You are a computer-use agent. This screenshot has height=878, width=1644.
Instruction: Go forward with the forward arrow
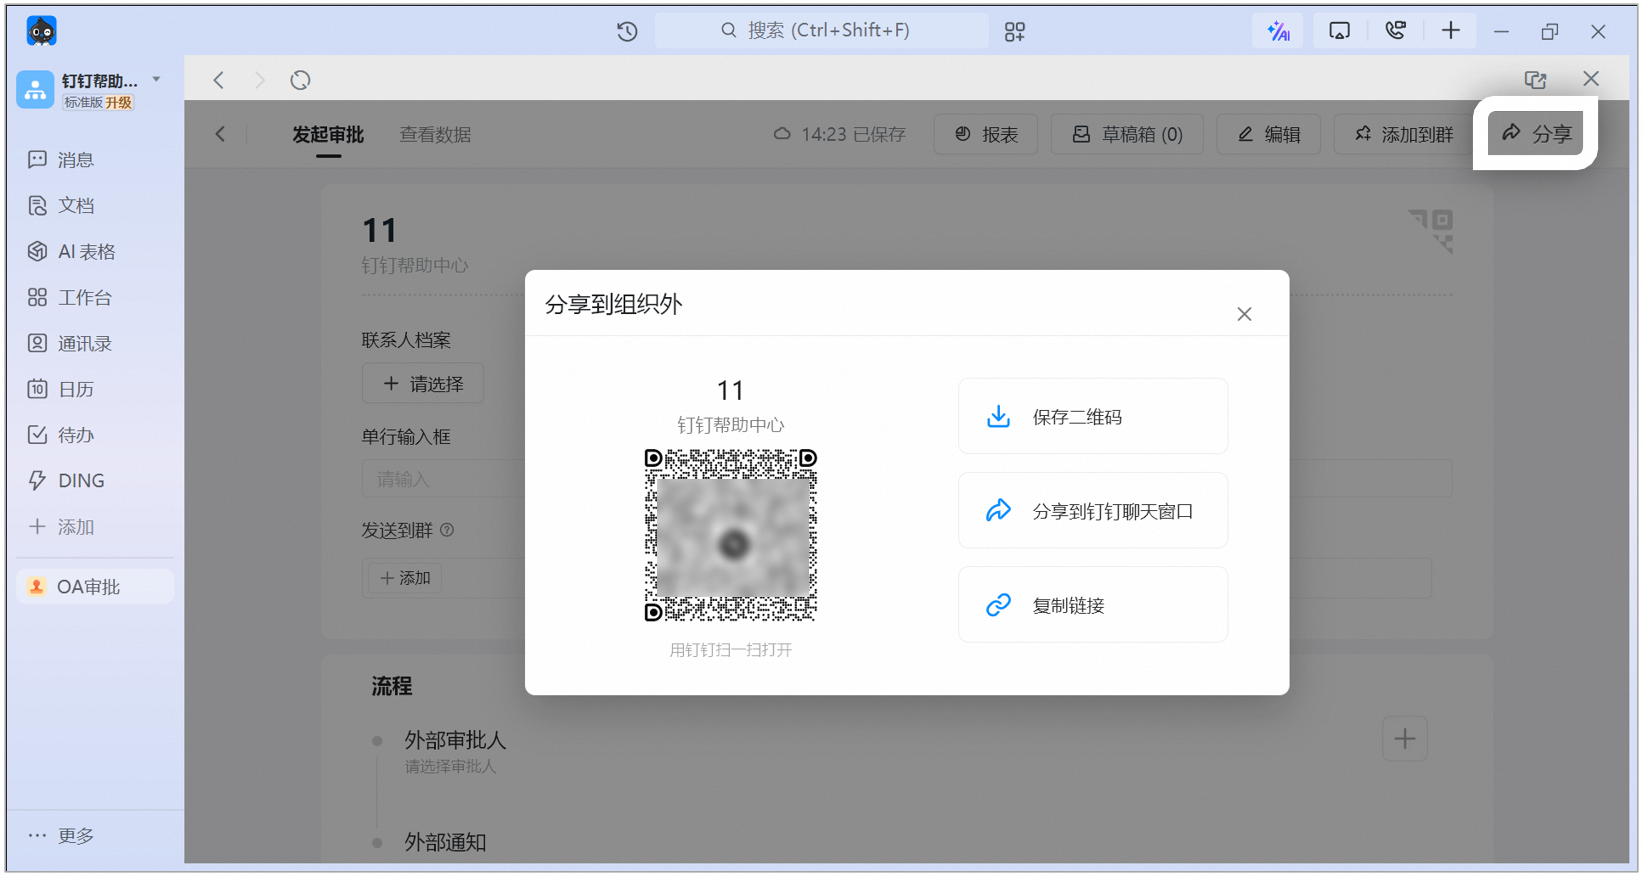(260, 80)
